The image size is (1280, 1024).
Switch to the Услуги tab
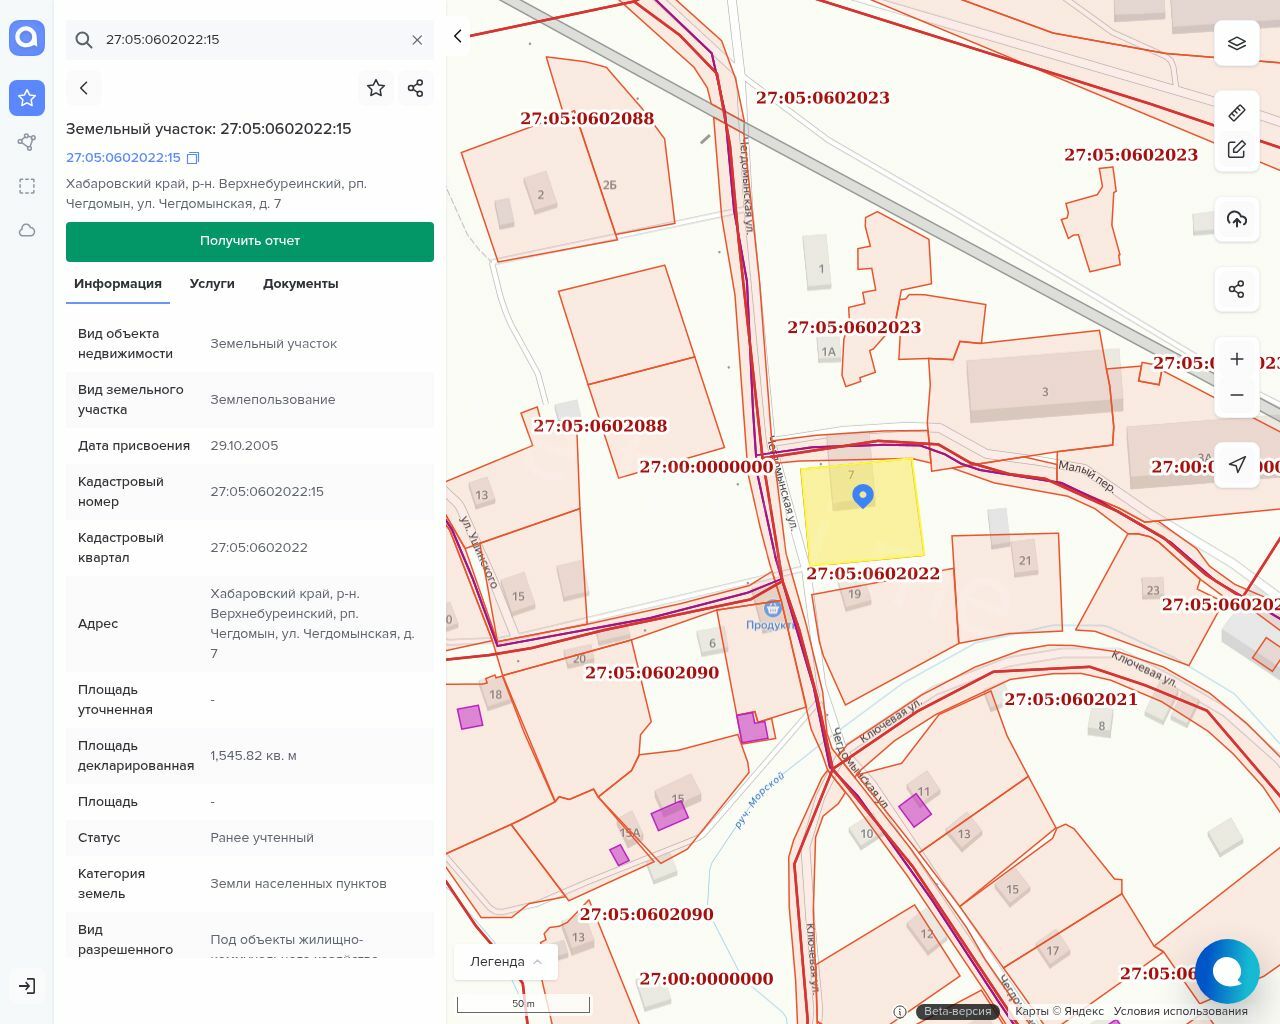point(212,284)
